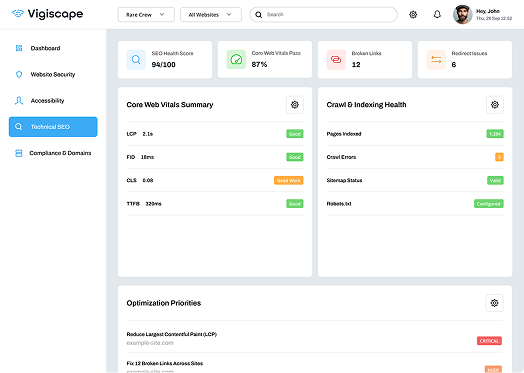This screenshot has width=524, height=373.
Task: Click the Crawl & Indexing Health heading
Action: (x=366, y=105)
